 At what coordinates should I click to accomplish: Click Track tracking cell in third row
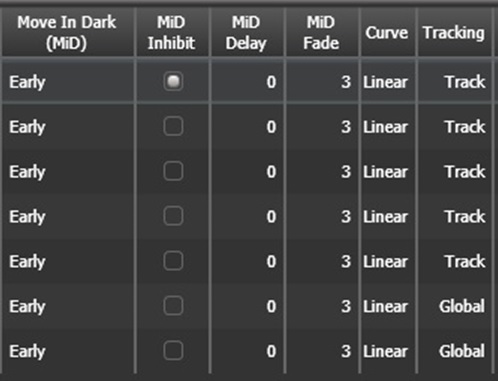coord(455,171)
